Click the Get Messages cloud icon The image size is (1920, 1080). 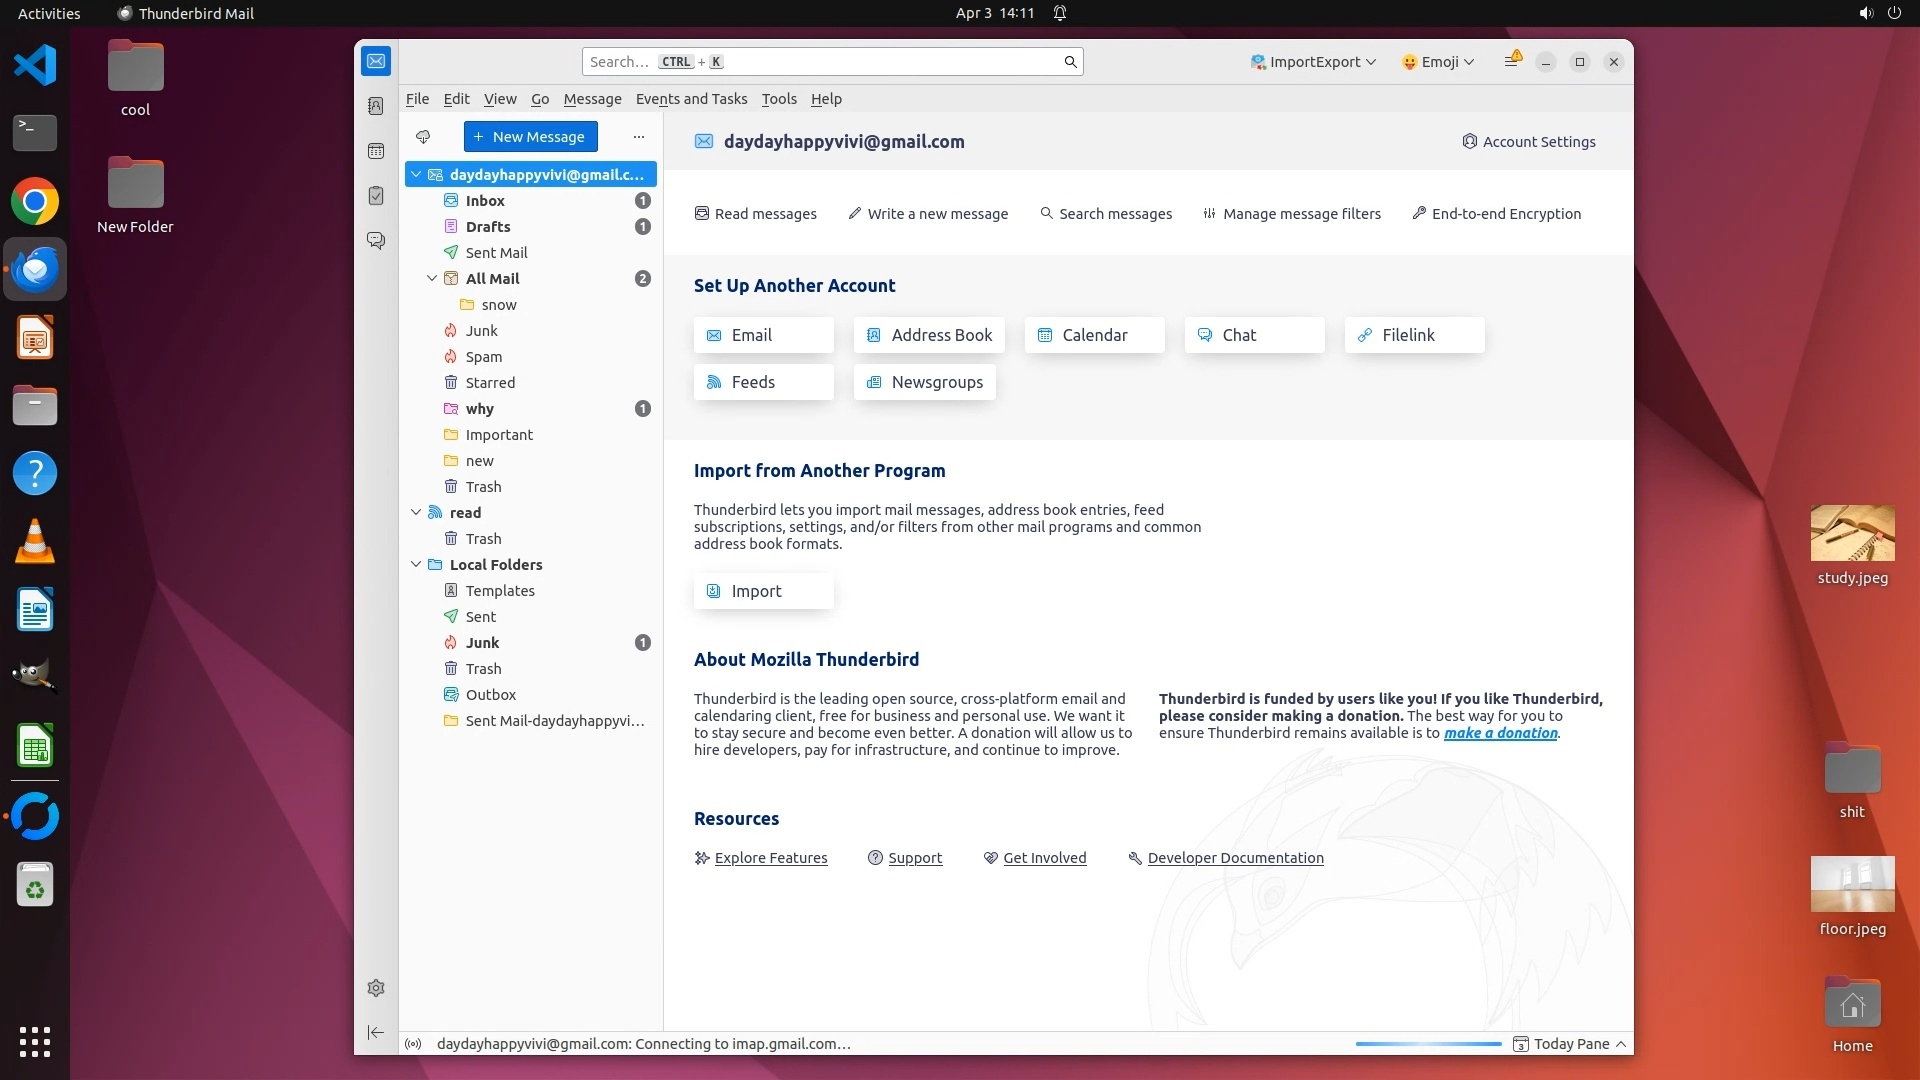pos(423,137)
